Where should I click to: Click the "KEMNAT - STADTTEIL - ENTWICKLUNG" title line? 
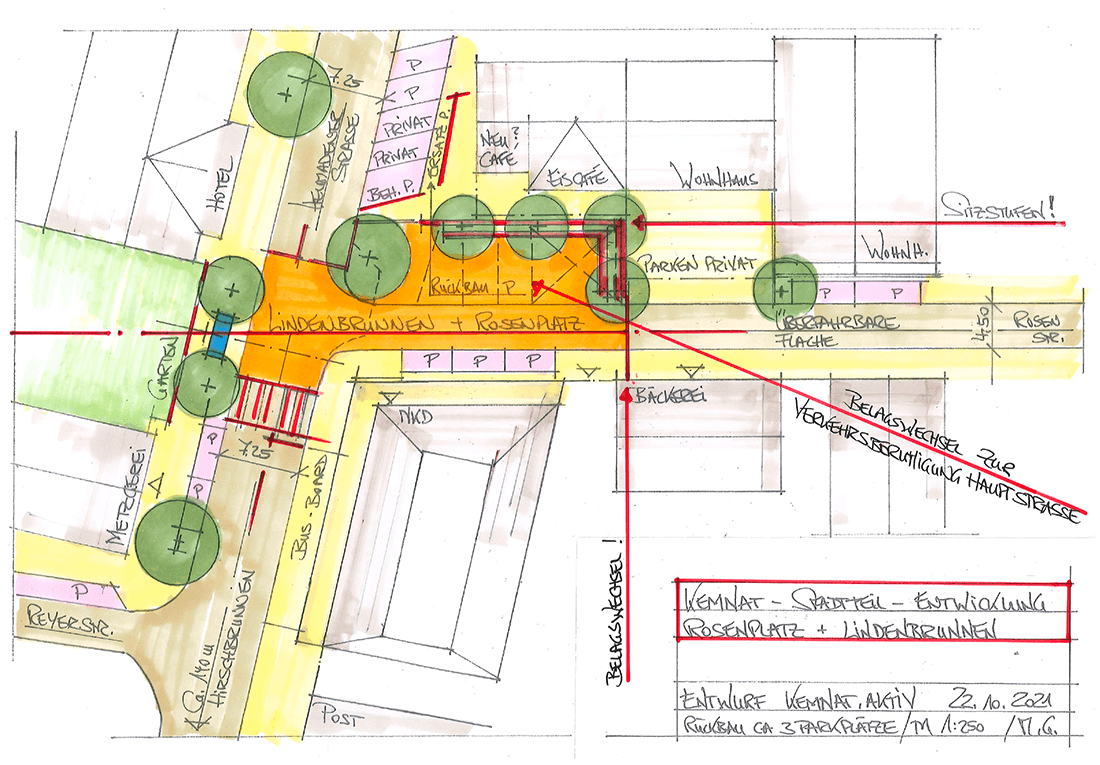pyautogui.click(x=866, y=601)
